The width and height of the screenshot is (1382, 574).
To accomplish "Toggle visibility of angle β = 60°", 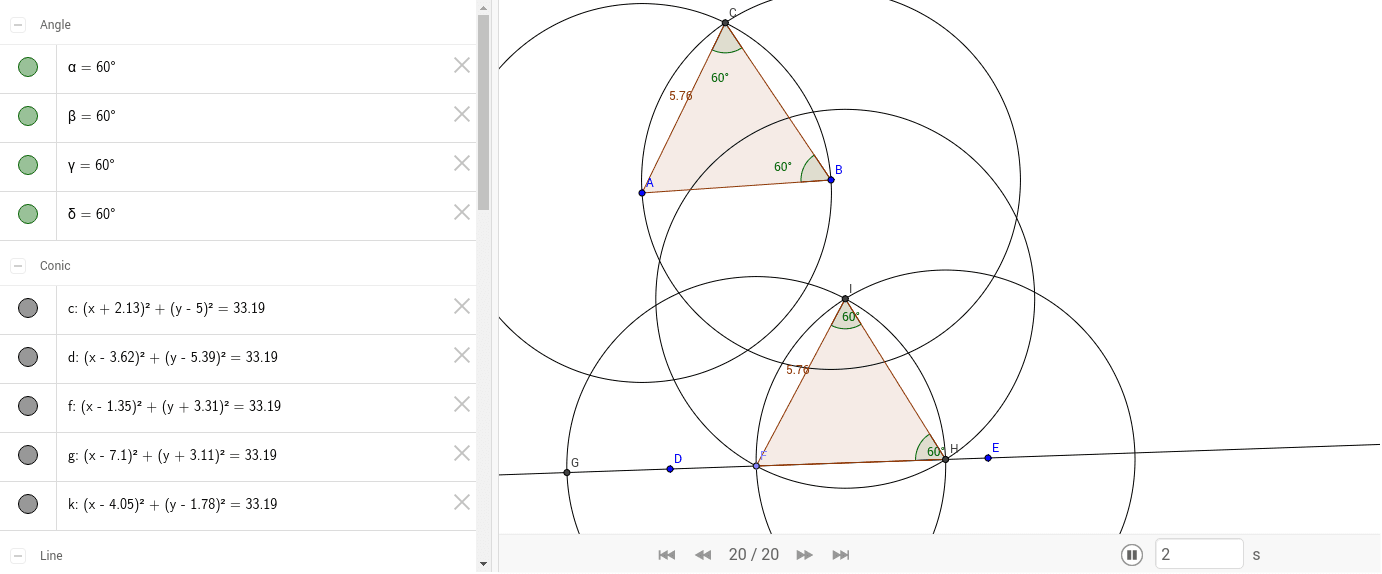I will point(28,116).
